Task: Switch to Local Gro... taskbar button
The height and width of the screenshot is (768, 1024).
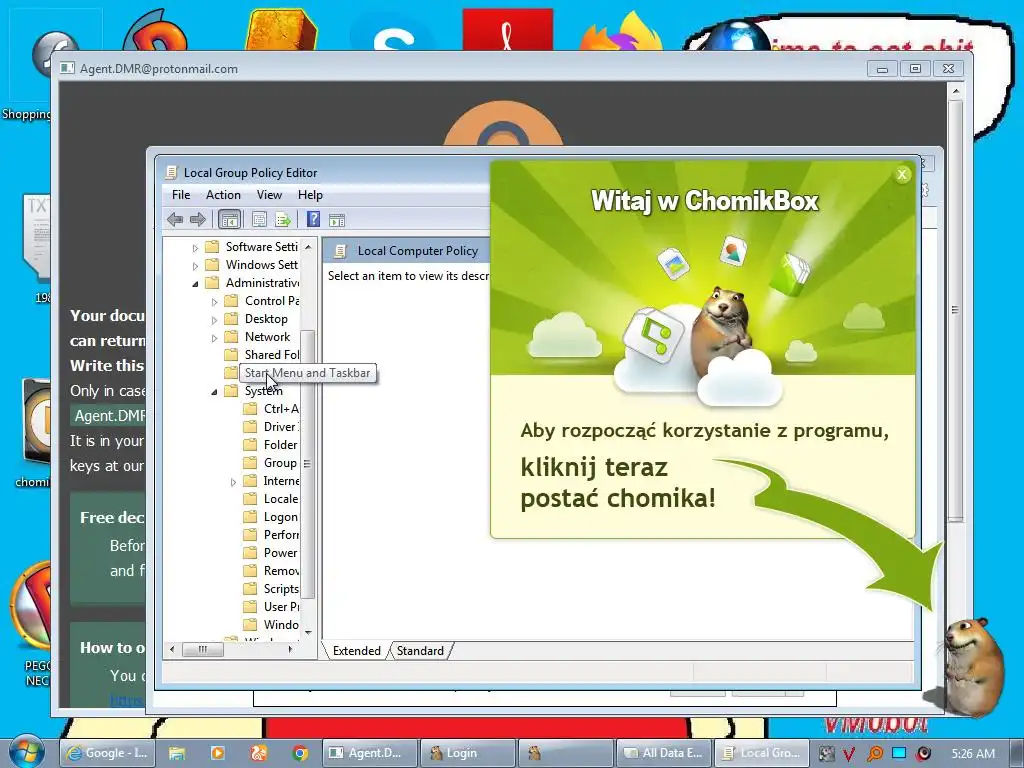Action: (762, 753)
